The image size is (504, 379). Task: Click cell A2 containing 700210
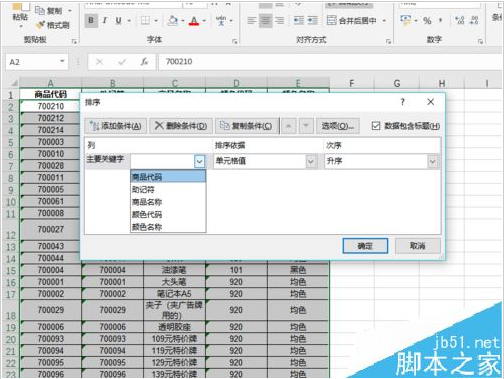[51, 106]
